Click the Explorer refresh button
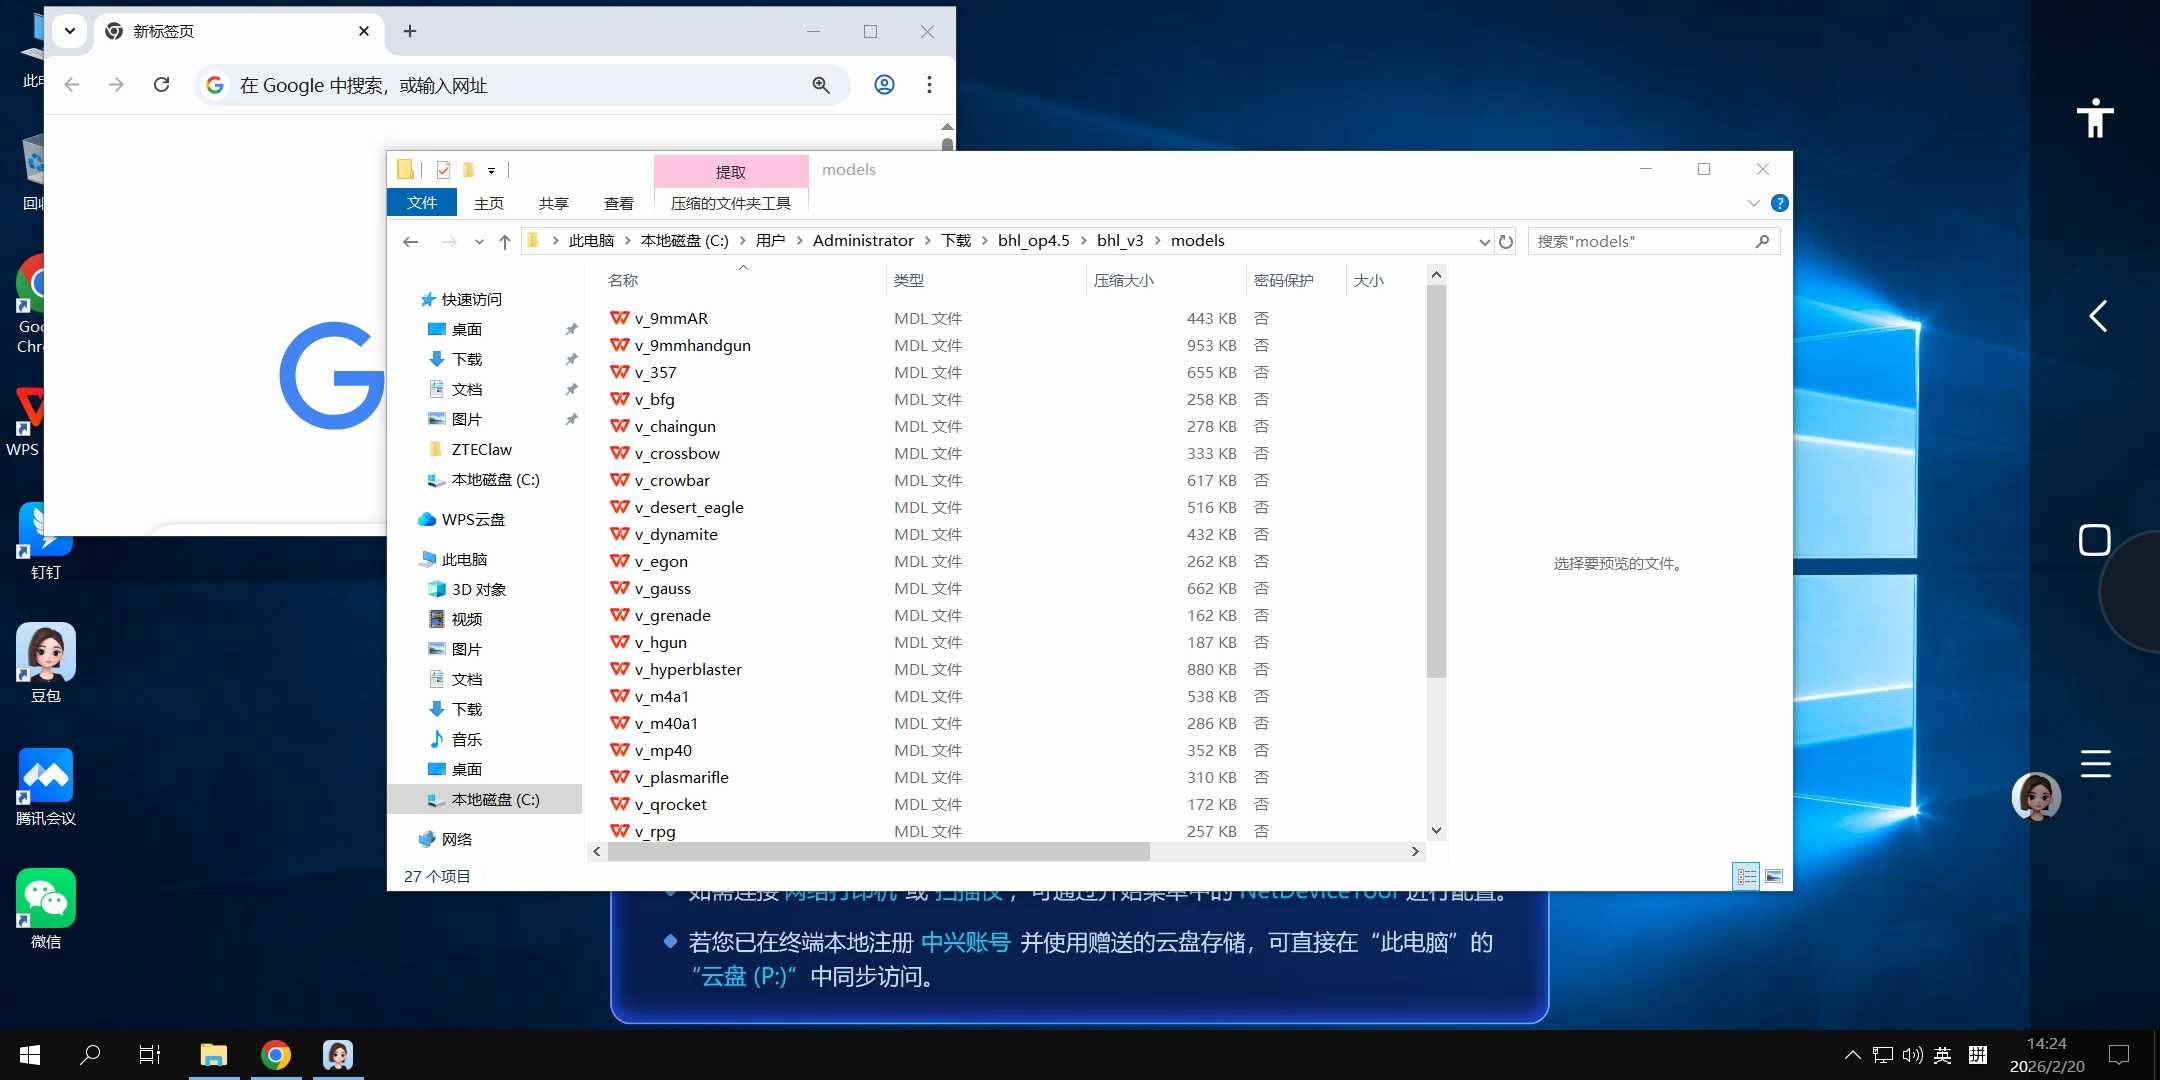The height and width of the screenshot is (1080, 2160). pos(1506,241)
